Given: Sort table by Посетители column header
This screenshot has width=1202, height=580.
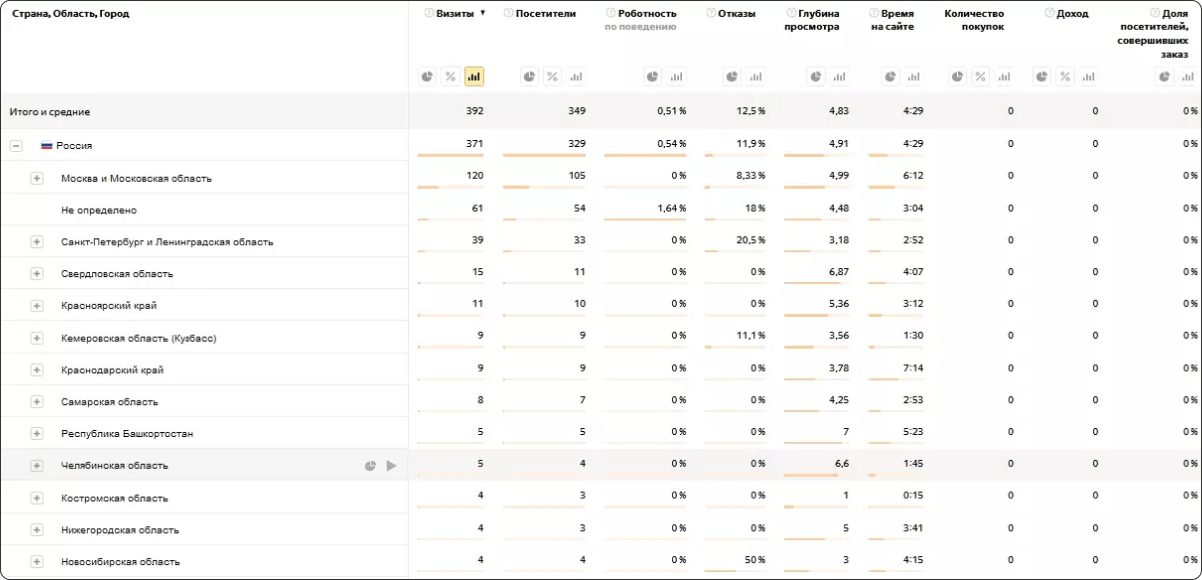Looking at the screenshot, I should pos(545,14).
